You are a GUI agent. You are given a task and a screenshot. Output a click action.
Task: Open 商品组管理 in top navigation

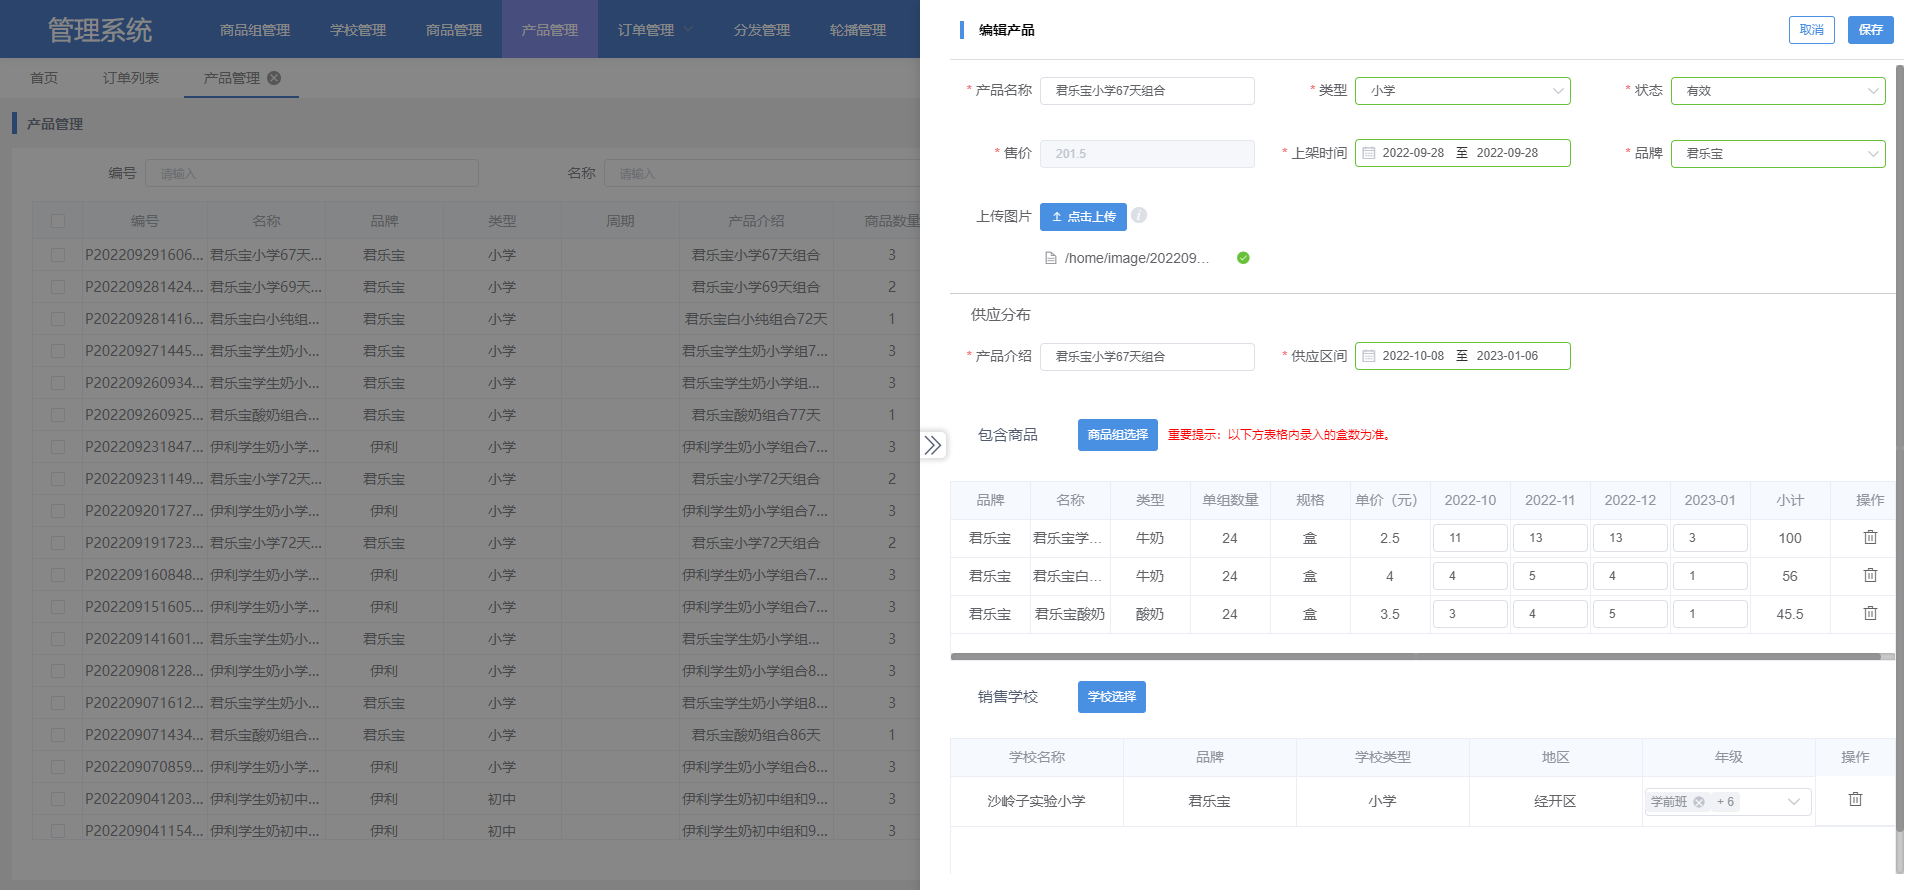coord(255,30)
